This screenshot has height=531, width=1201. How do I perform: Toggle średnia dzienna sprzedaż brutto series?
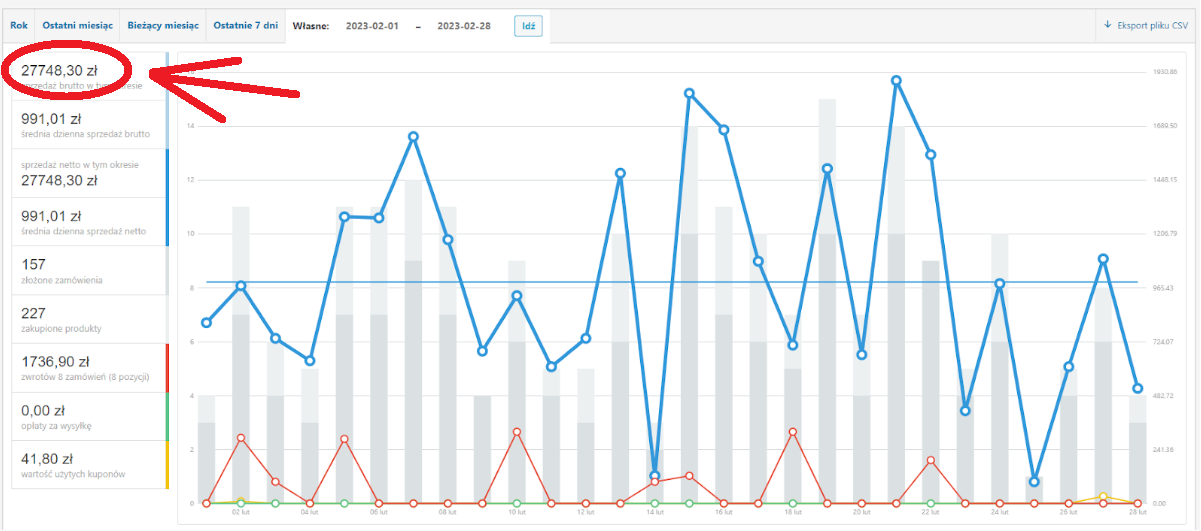pyautogui.click(x=90, y=124)
